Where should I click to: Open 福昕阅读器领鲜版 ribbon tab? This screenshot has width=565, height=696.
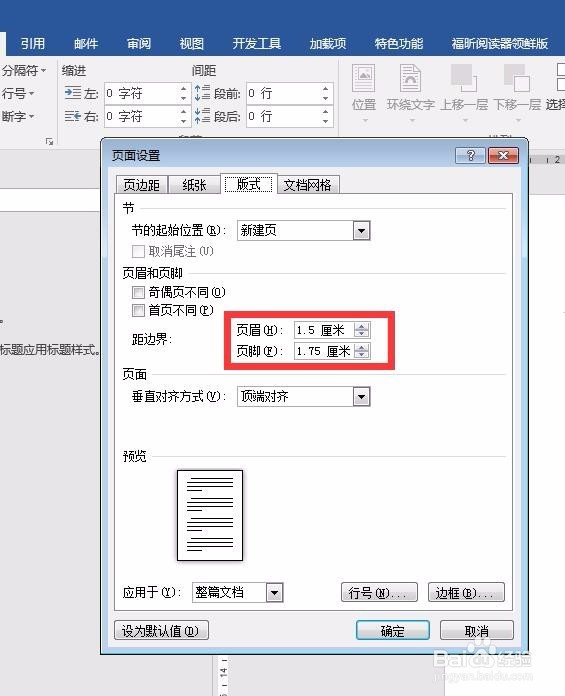[499, 43]
